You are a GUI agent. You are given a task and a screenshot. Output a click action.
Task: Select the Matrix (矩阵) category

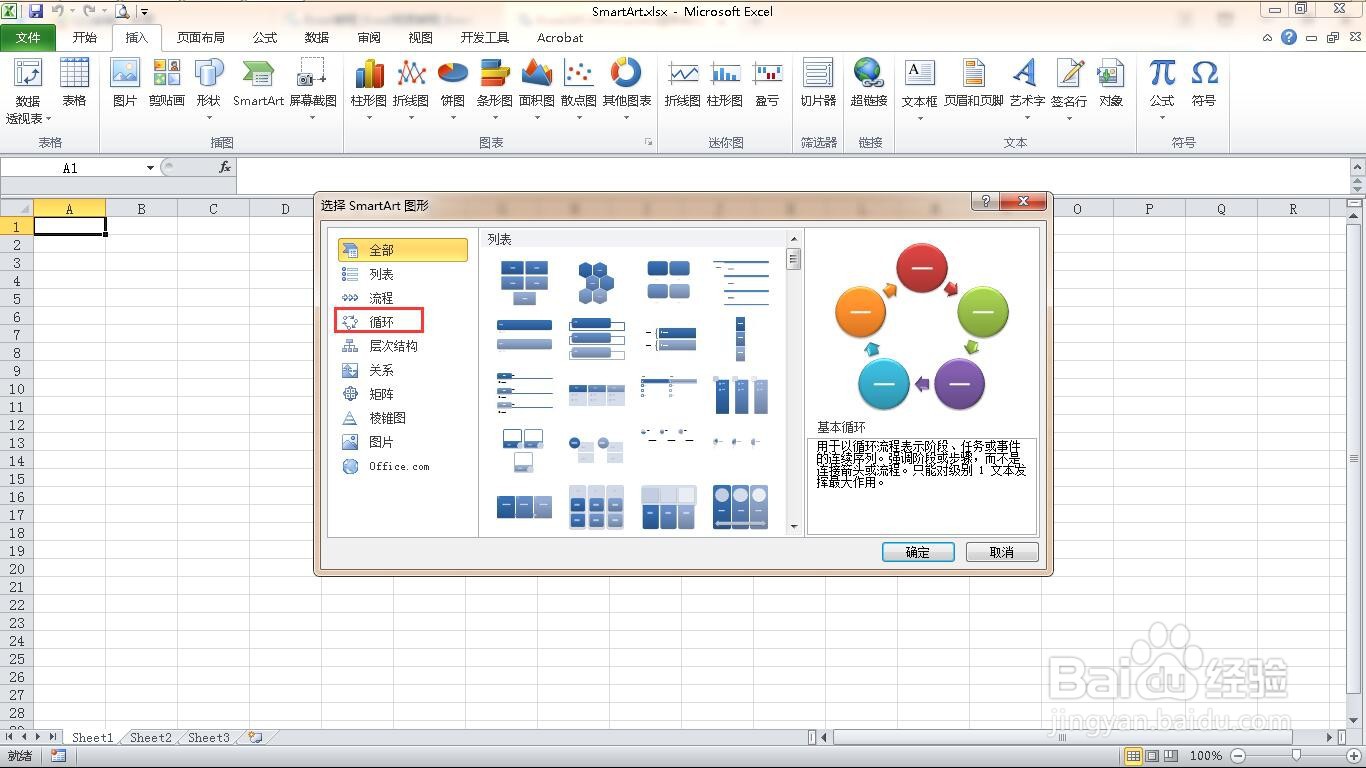pyautogui.click(x=403, y=394)
